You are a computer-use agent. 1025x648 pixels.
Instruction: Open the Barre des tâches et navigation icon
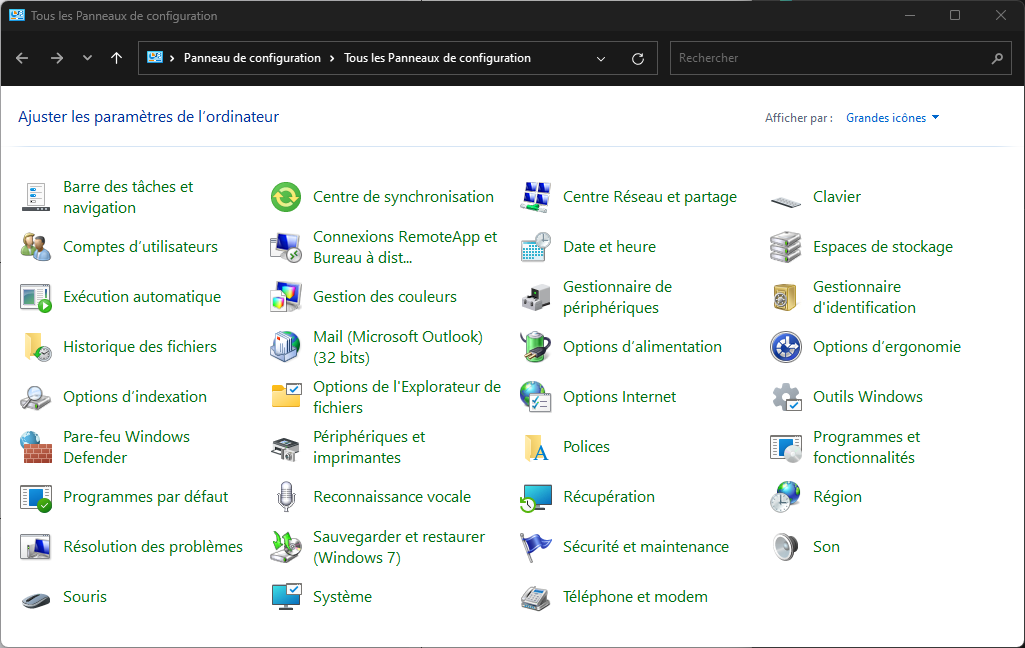coord(35,197)
